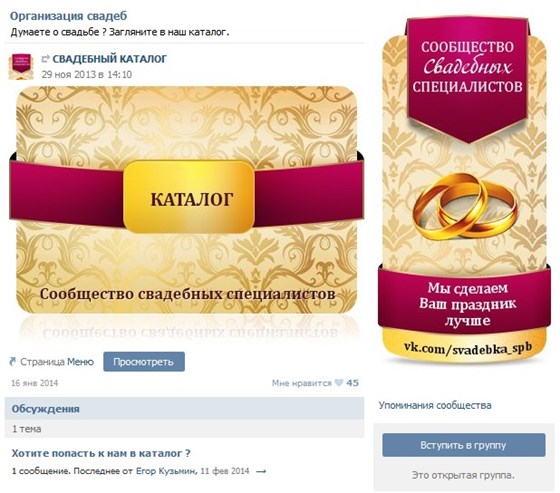The image size is (560, 493).
Task: Click the golden wedding rings image
Action: point(465,206)
